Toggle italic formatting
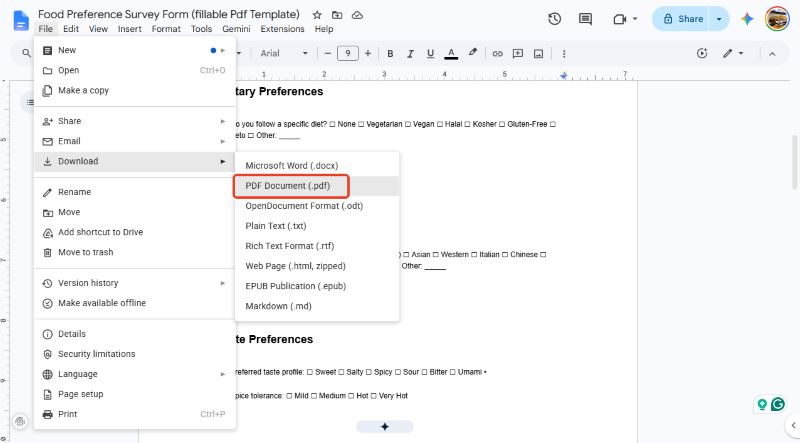Viewport: 800px width, 443px height. (410, 53)
